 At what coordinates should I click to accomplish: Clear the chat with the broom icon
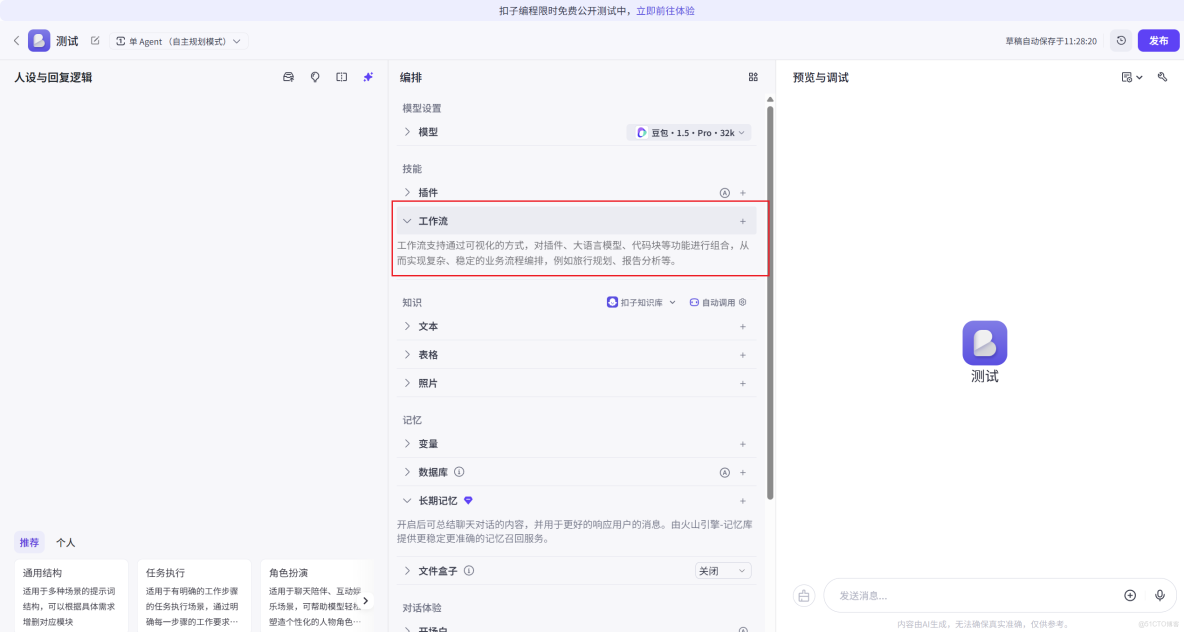point(803,595)
